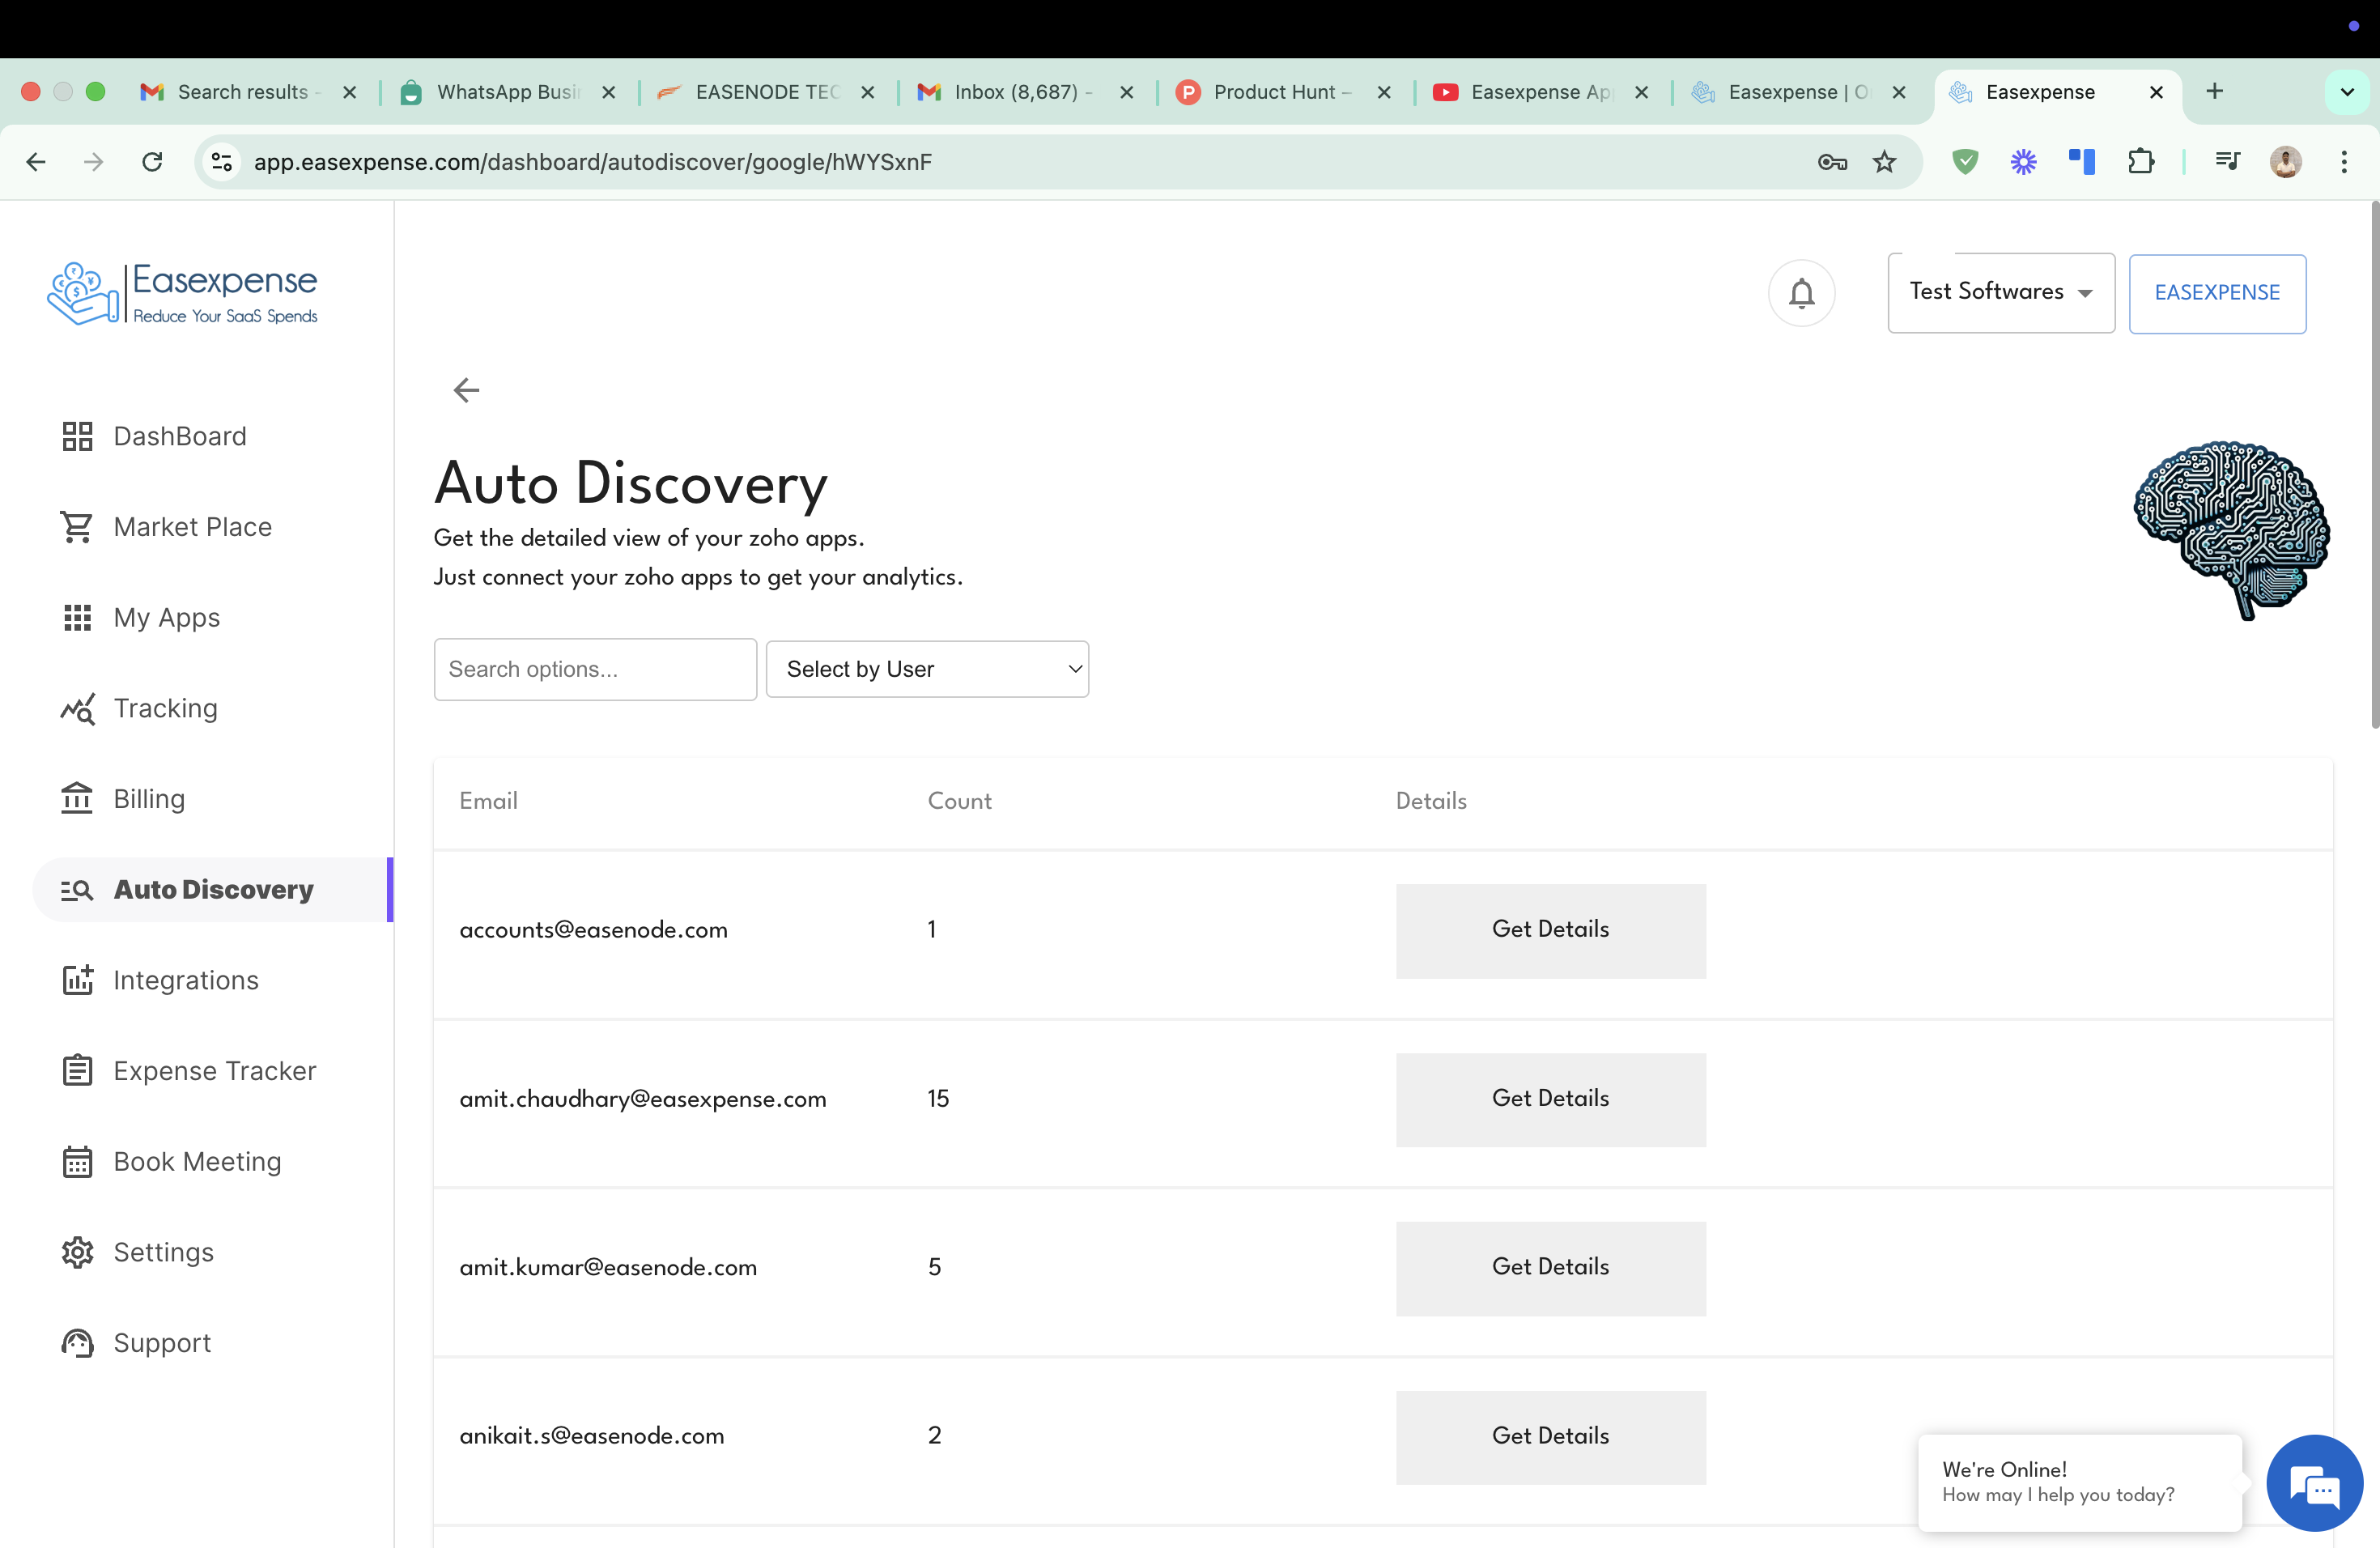The image size is (2380, 1548).
Task: Switch to the Search results Gmail tab
Action: pyautogui.click(x=245, y=92)
